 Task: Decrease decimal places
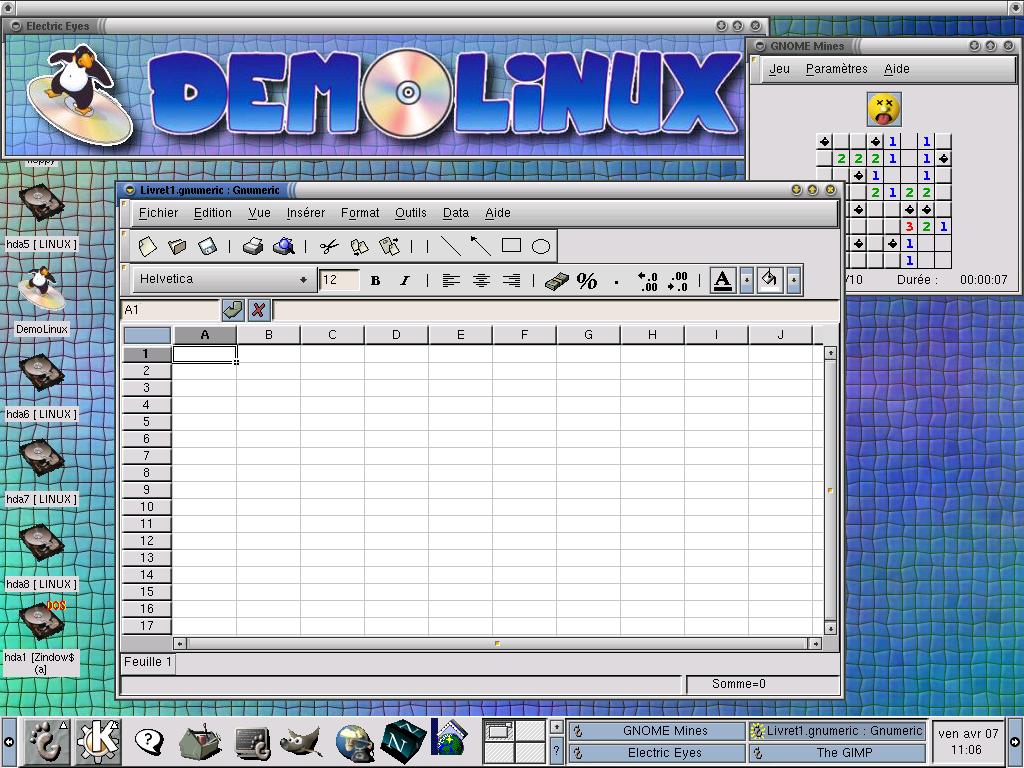(x=678, y=281)
